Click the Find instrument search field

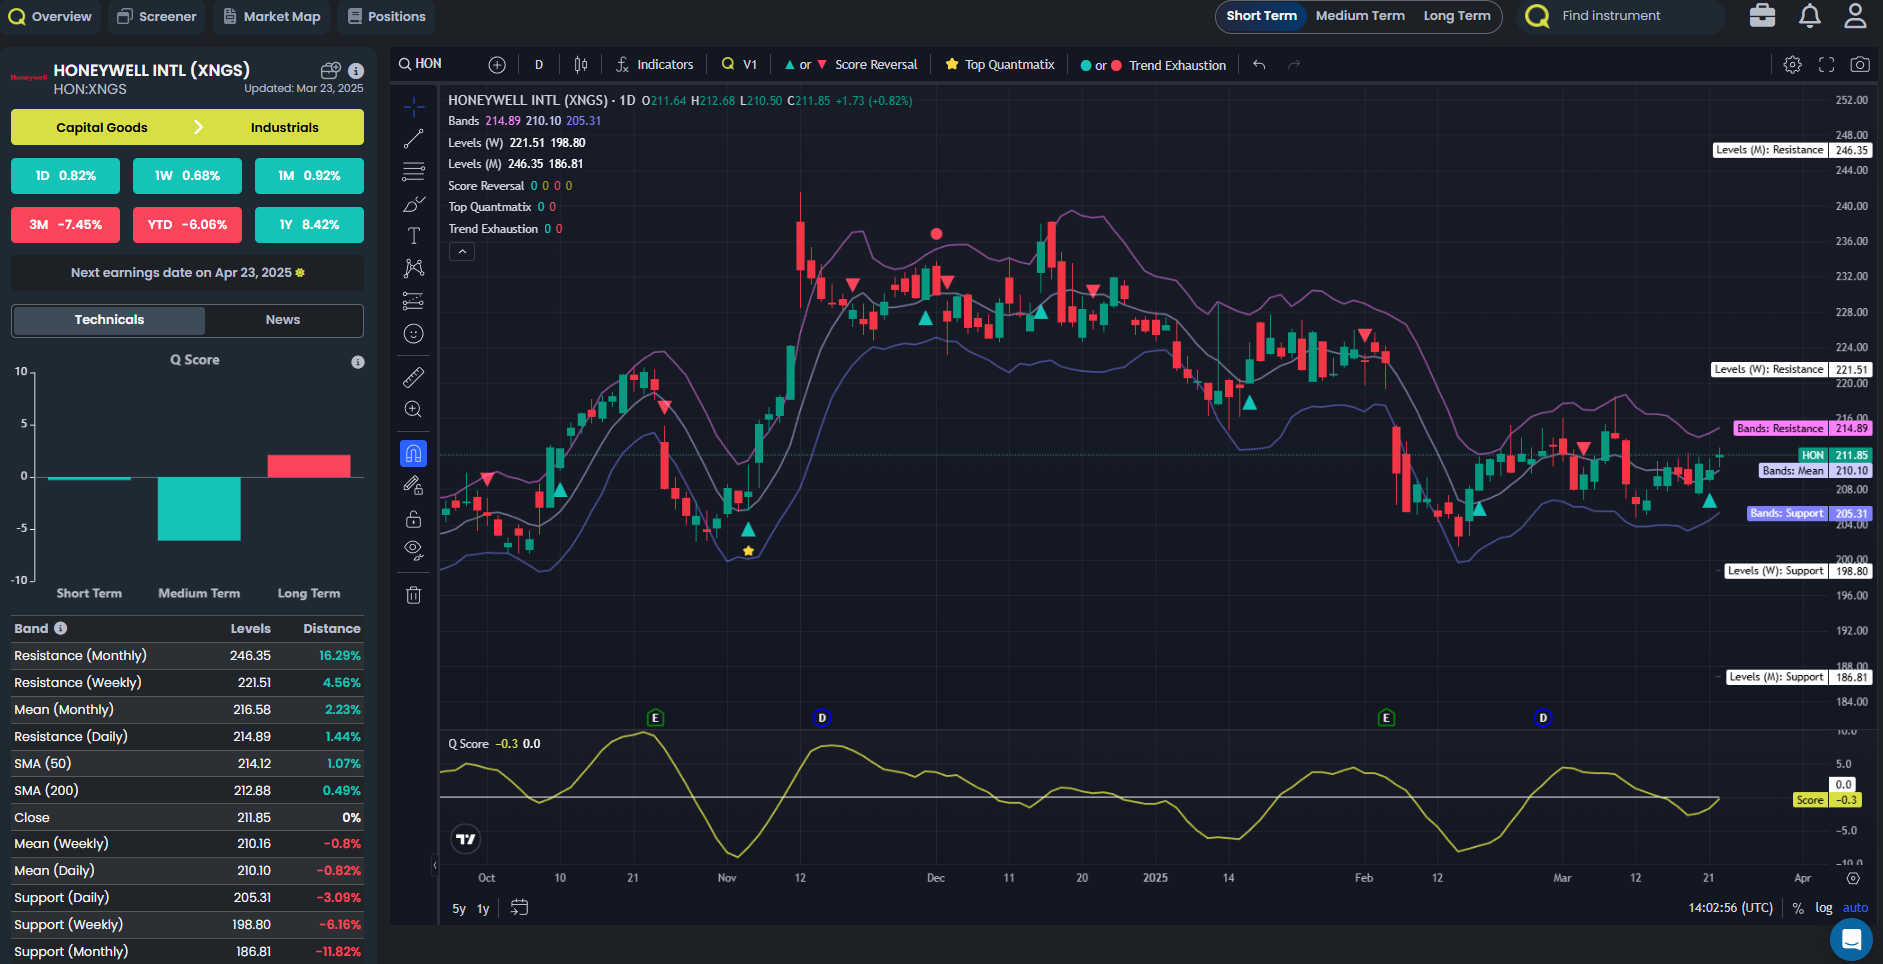(x=1620, y=16)
